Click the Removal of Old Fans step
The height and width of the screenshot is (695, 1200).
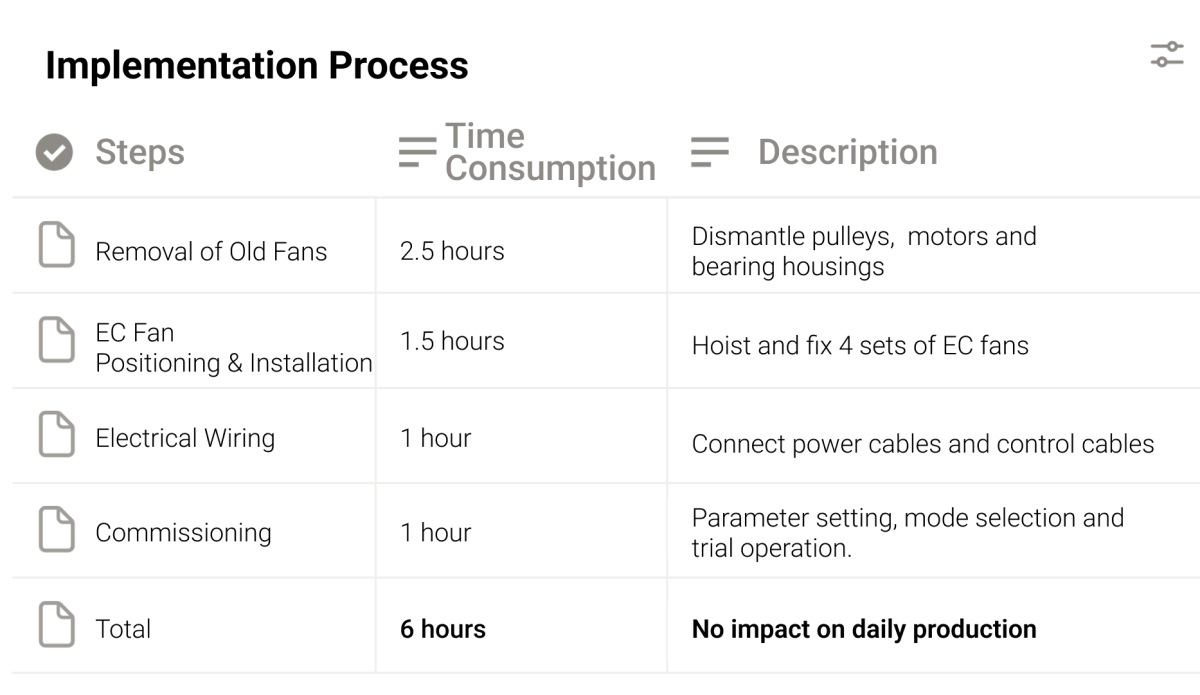[211, 251]
